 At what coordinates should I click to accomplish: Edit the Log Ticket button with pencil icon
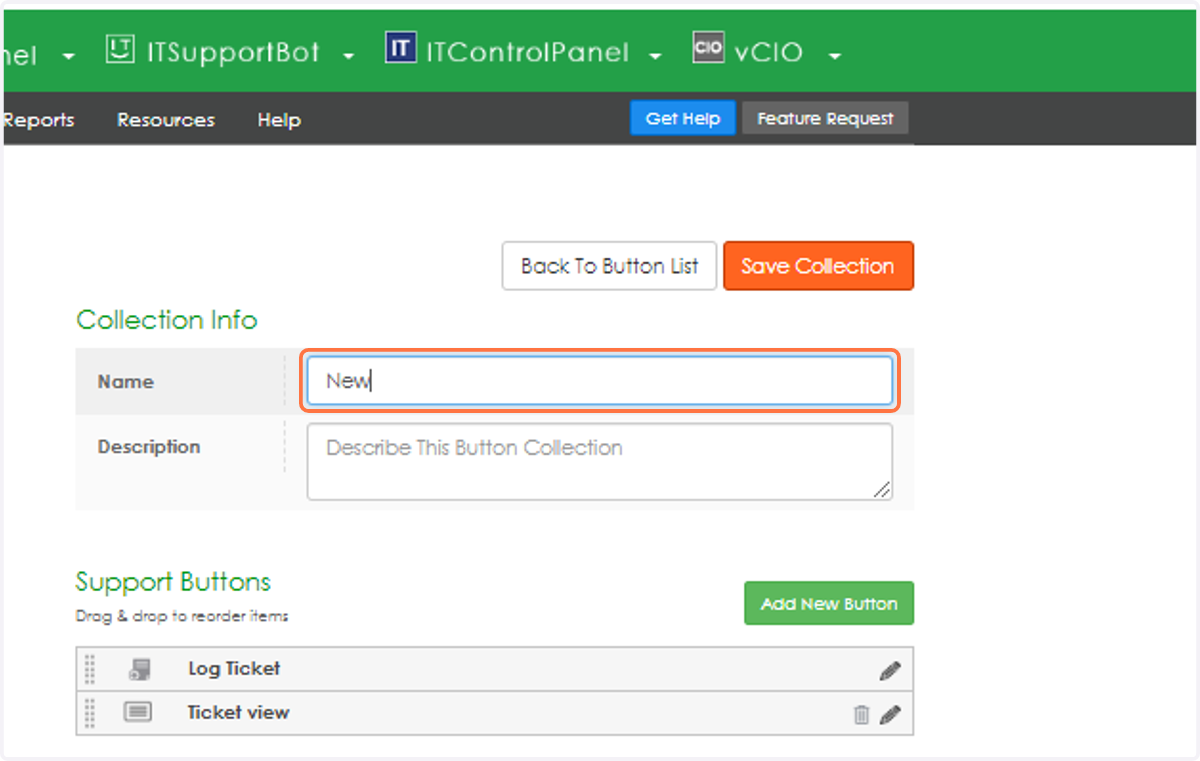(890, 671)
